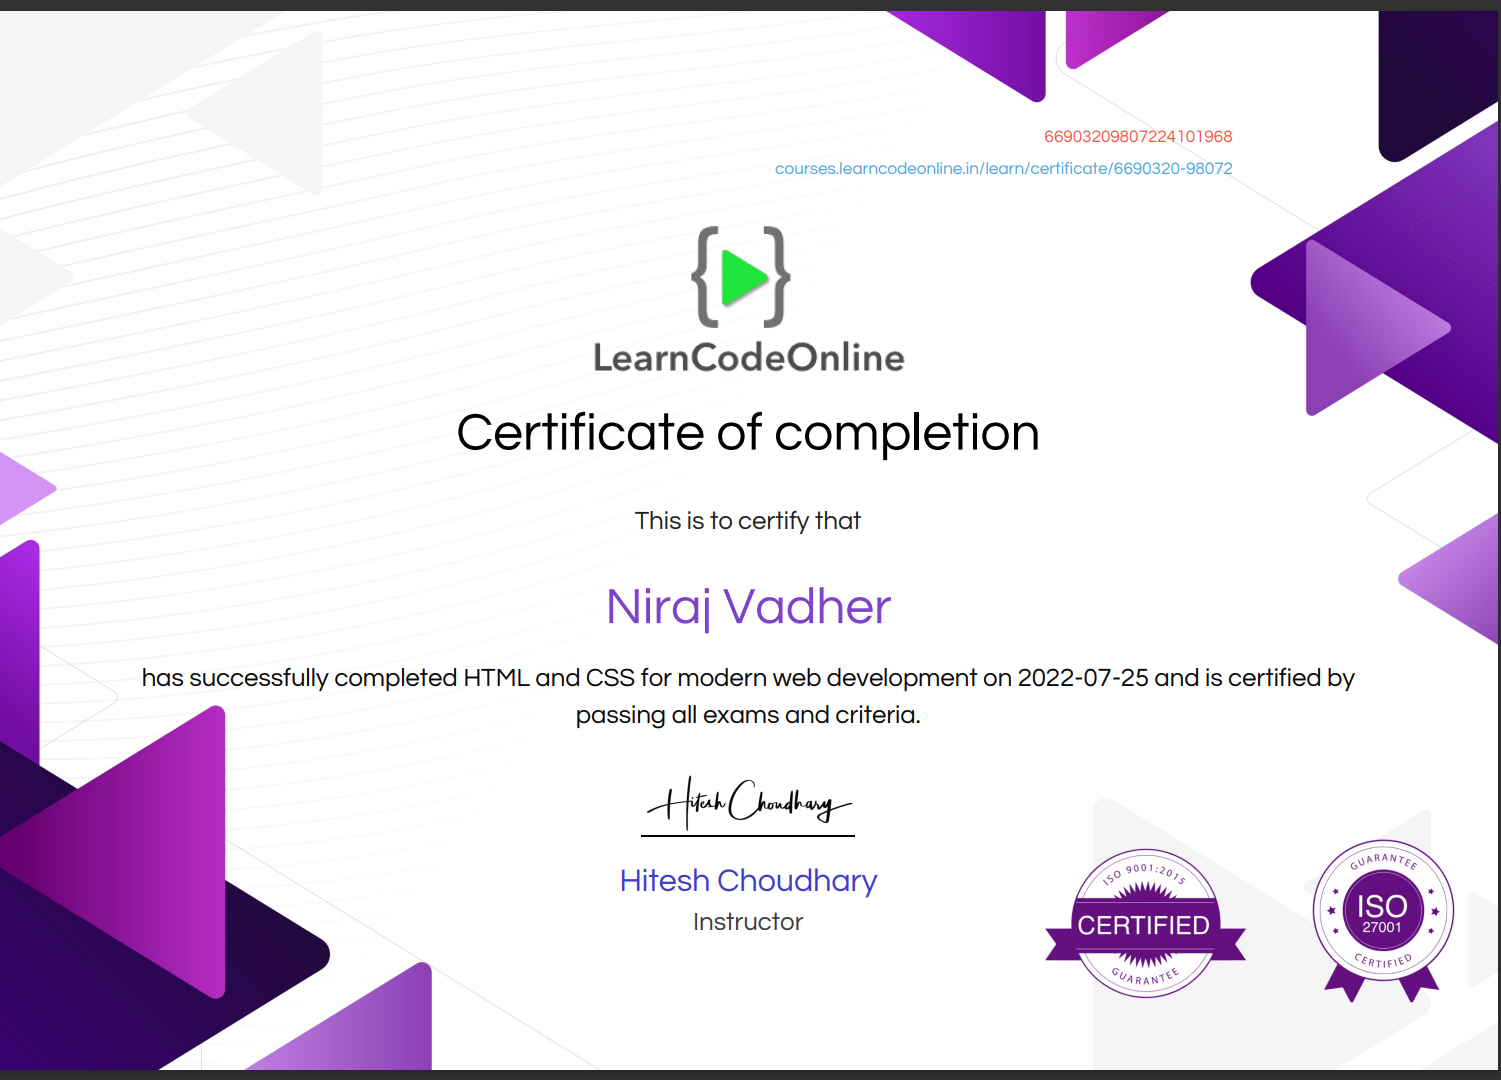Click the printed instructor name Hitesh Choudhary
The height and width of the screenshot is (1080, 1501).
click(748, 881)
